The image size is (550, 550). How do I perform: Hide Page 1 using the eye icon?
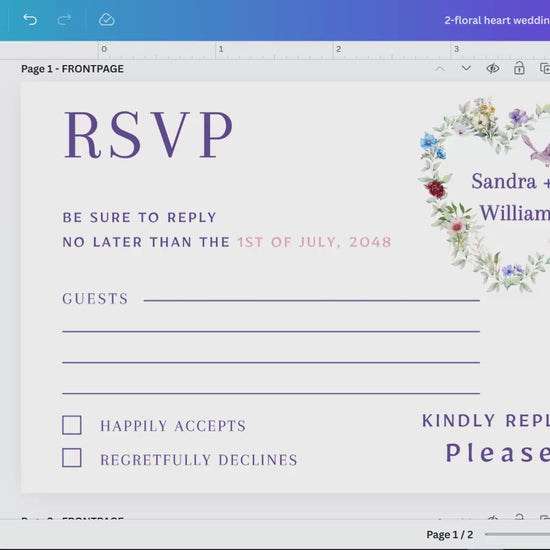[x=493, y=68]
